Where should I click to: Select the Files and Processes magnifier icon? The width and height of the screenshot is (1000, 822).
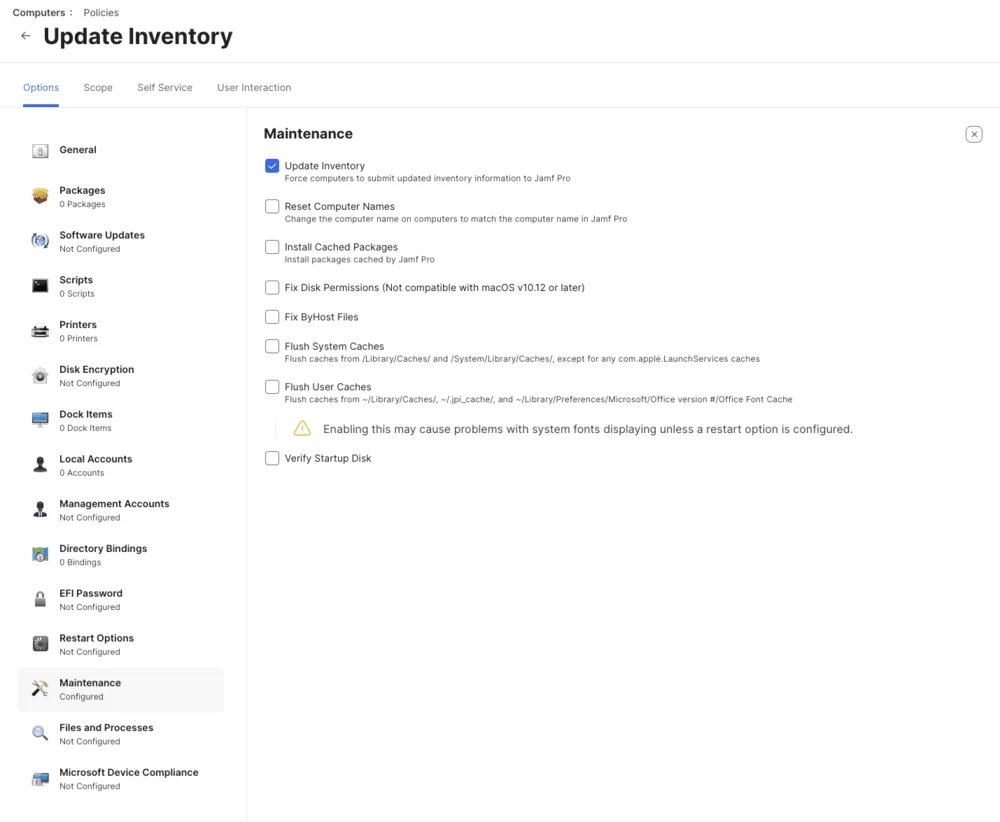pyautogui.click(x=40, y=733)
